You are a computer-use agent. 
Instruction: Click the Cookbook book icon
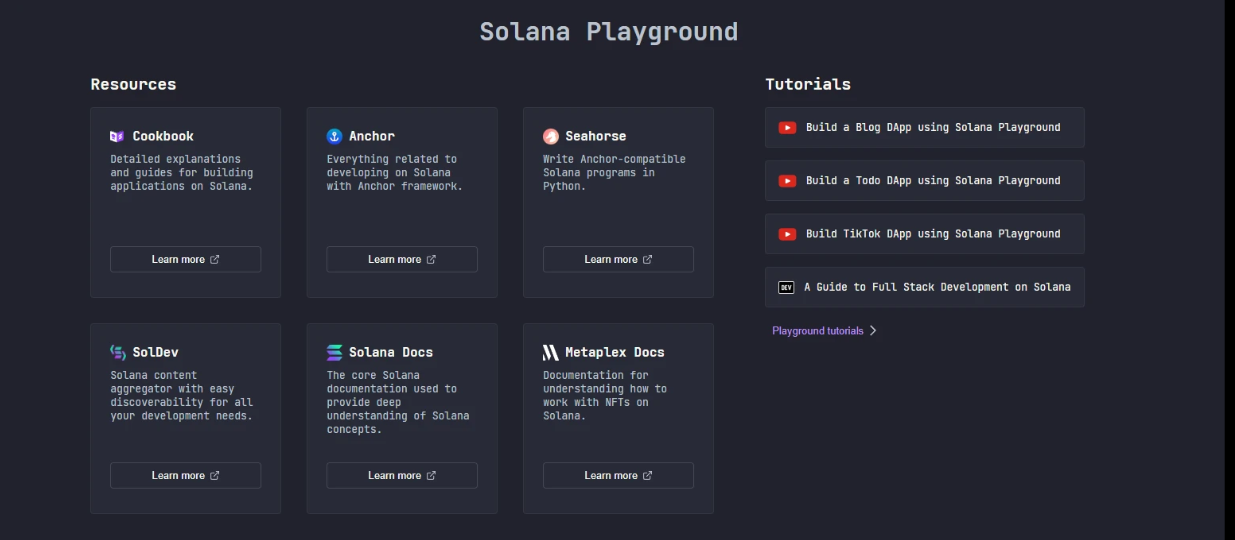coord(117,136)
